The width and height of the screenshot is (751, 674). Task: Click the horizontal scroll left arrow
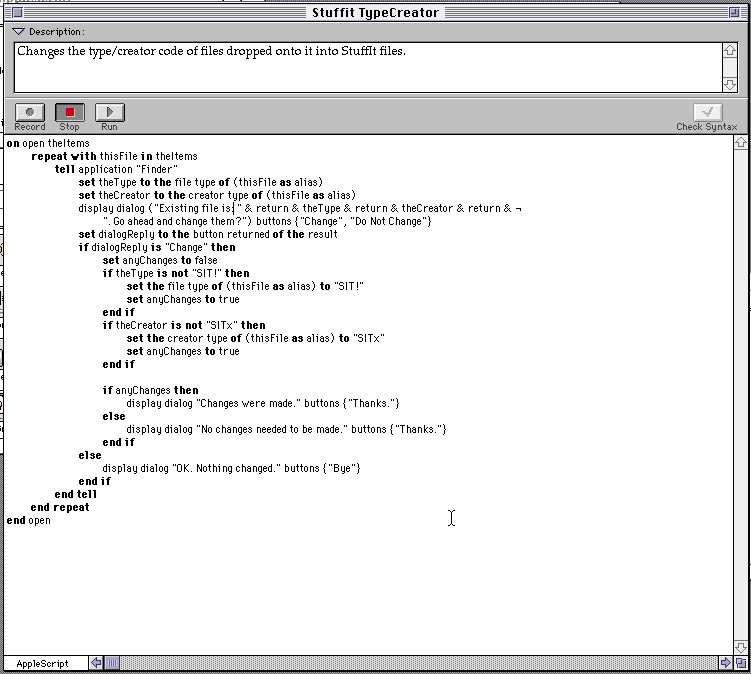click(x=96, y=663)
